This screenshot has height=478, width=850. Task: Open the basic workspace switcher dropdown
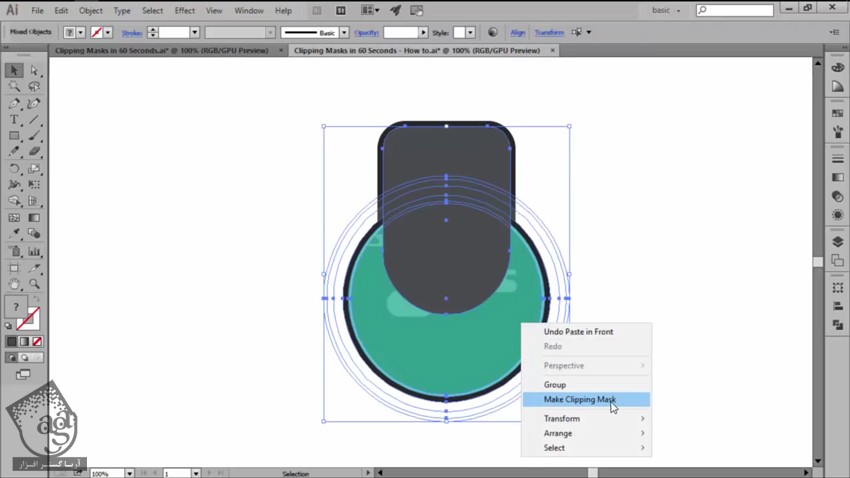pyautogui.click(x=666, y=10)
